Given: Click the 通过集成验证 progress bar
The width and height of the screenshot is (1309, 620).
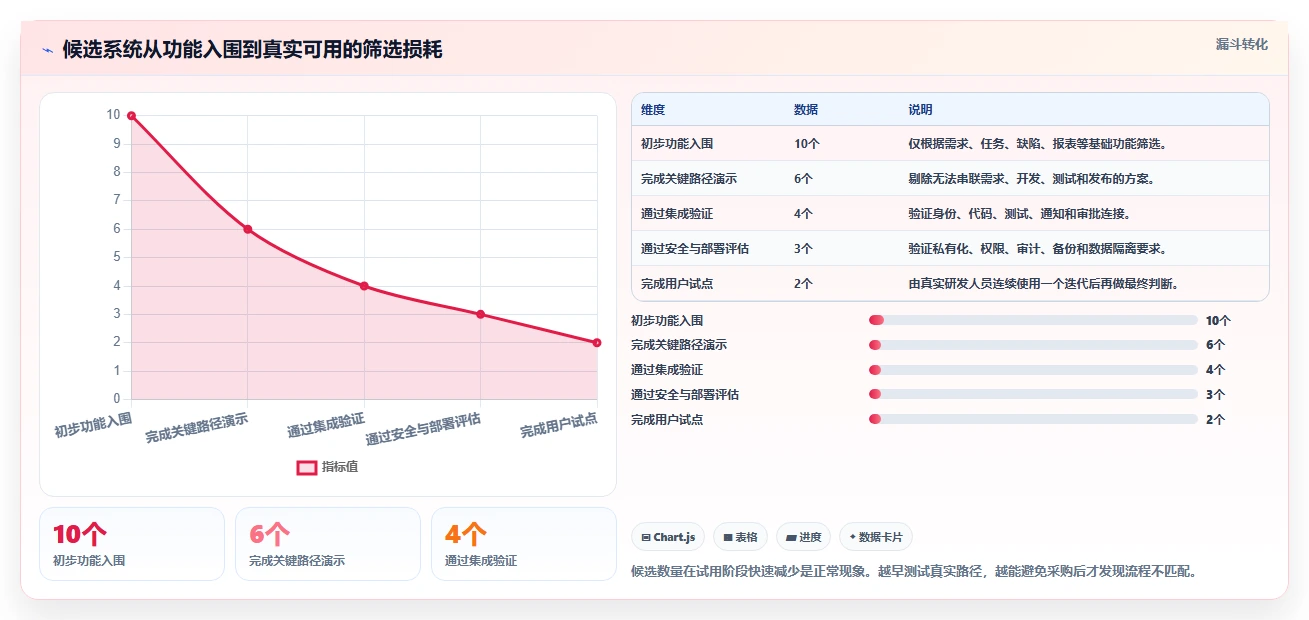Looking at the screenshot, I should coord(1033,370).
